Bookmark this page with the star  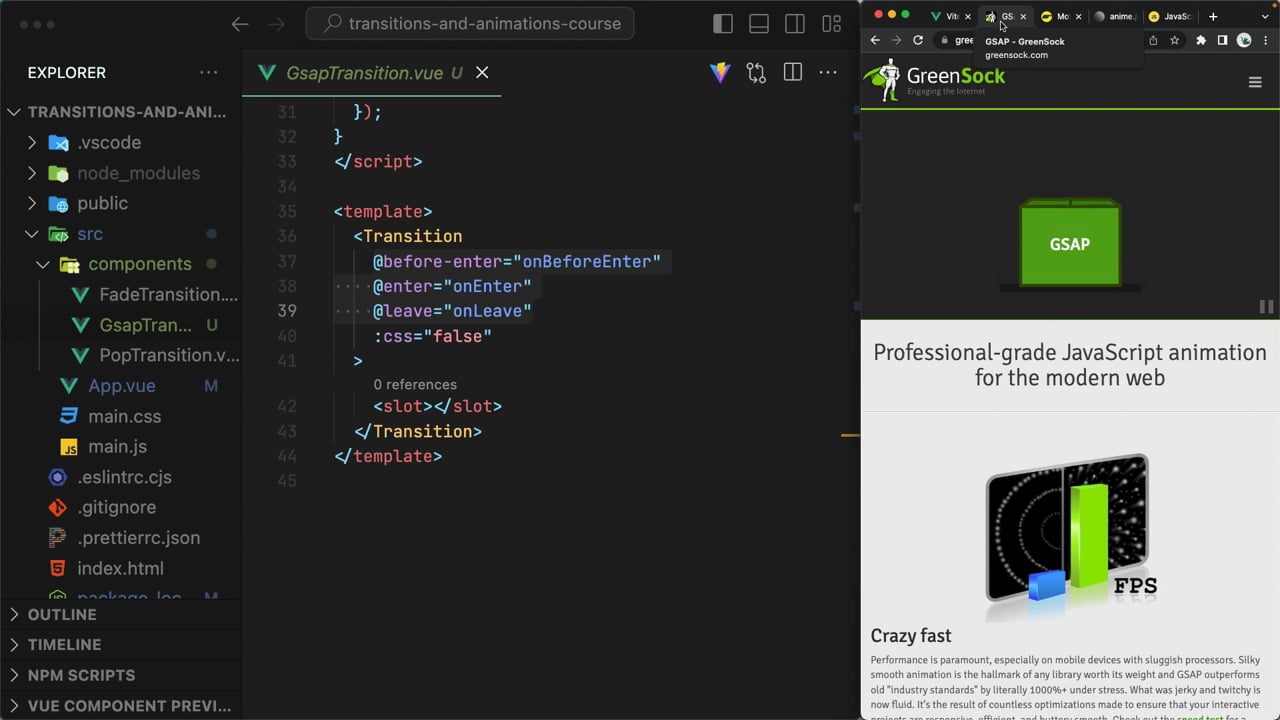[1175, 40]
